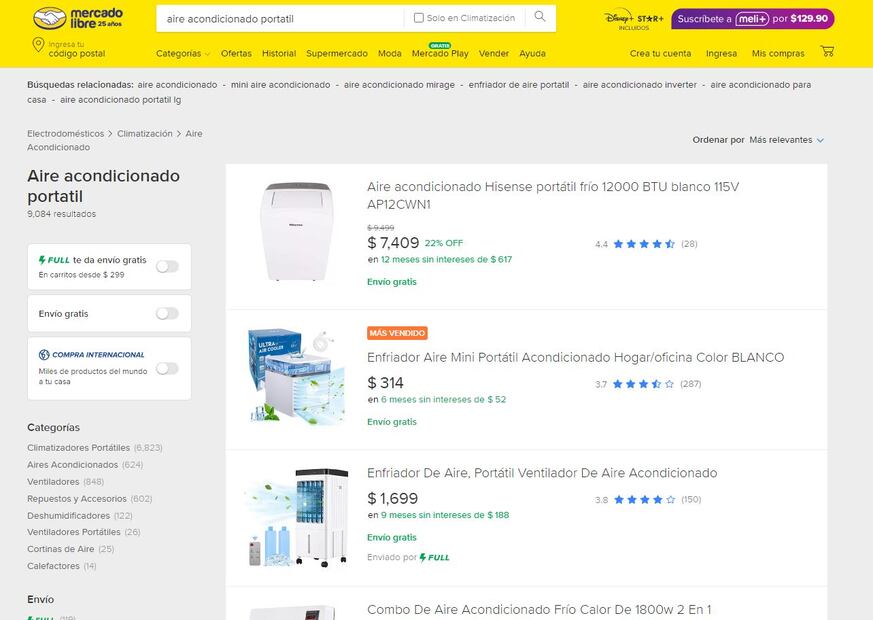This screenshot has height=620, width=873.
Task: Check the Solo en Climatización checkbox
Action: click(x=419, y=18)
